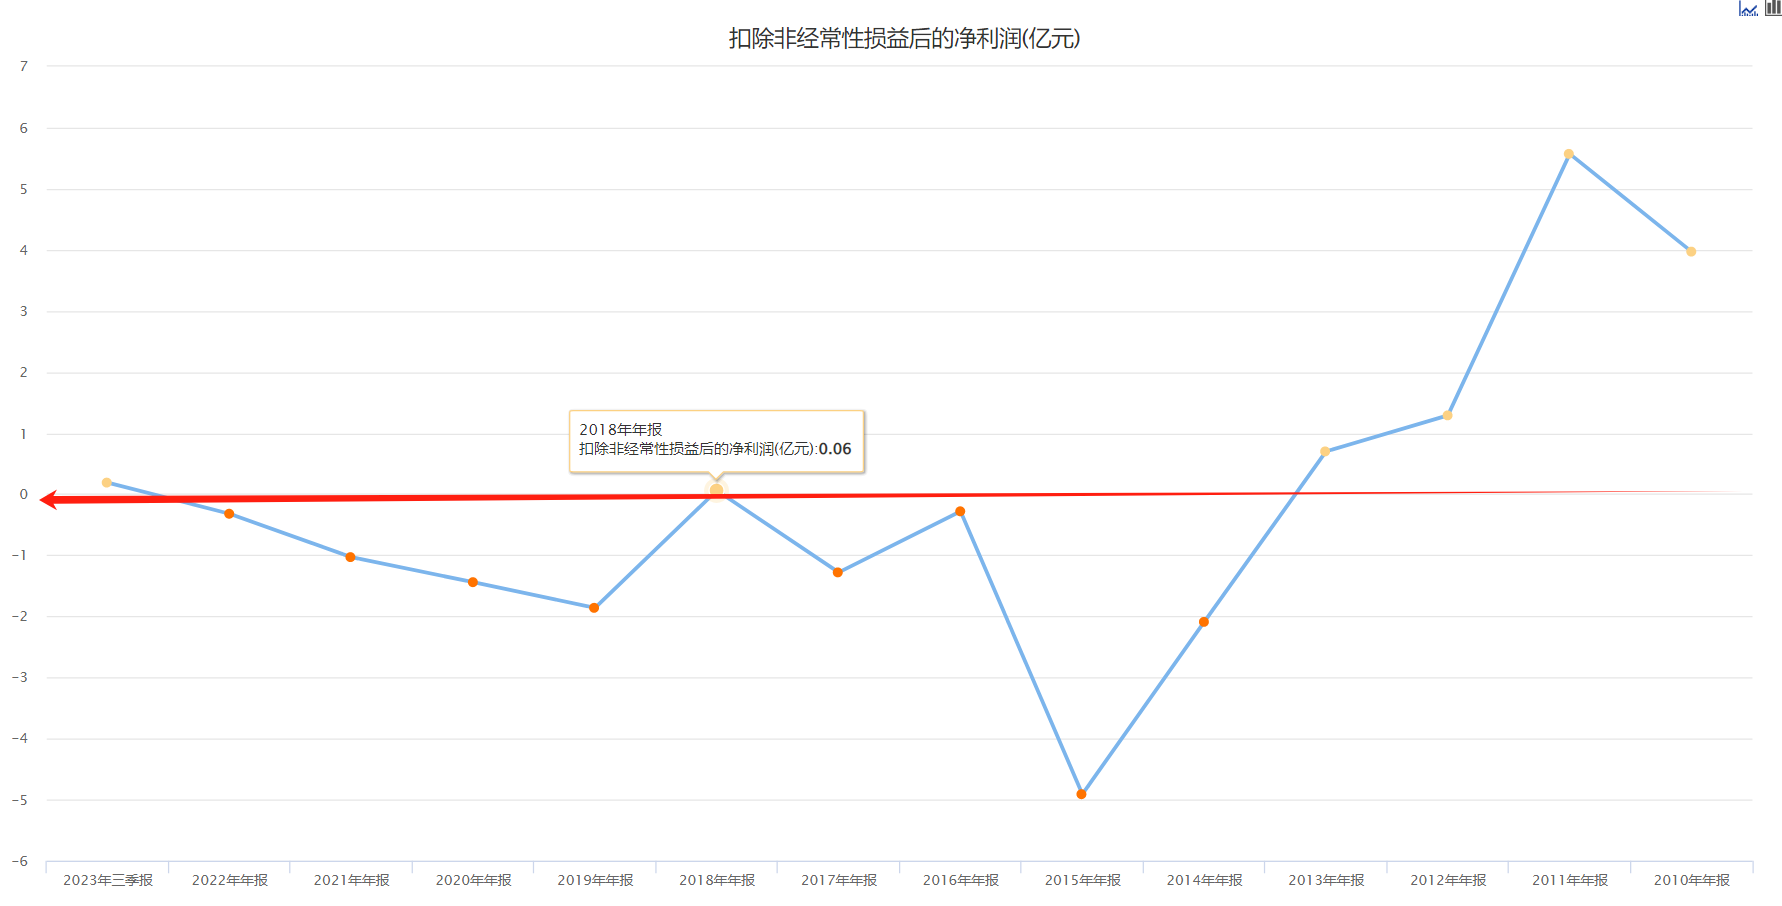Select the lowest point at 2015年年报

[x=1081, y=794]
